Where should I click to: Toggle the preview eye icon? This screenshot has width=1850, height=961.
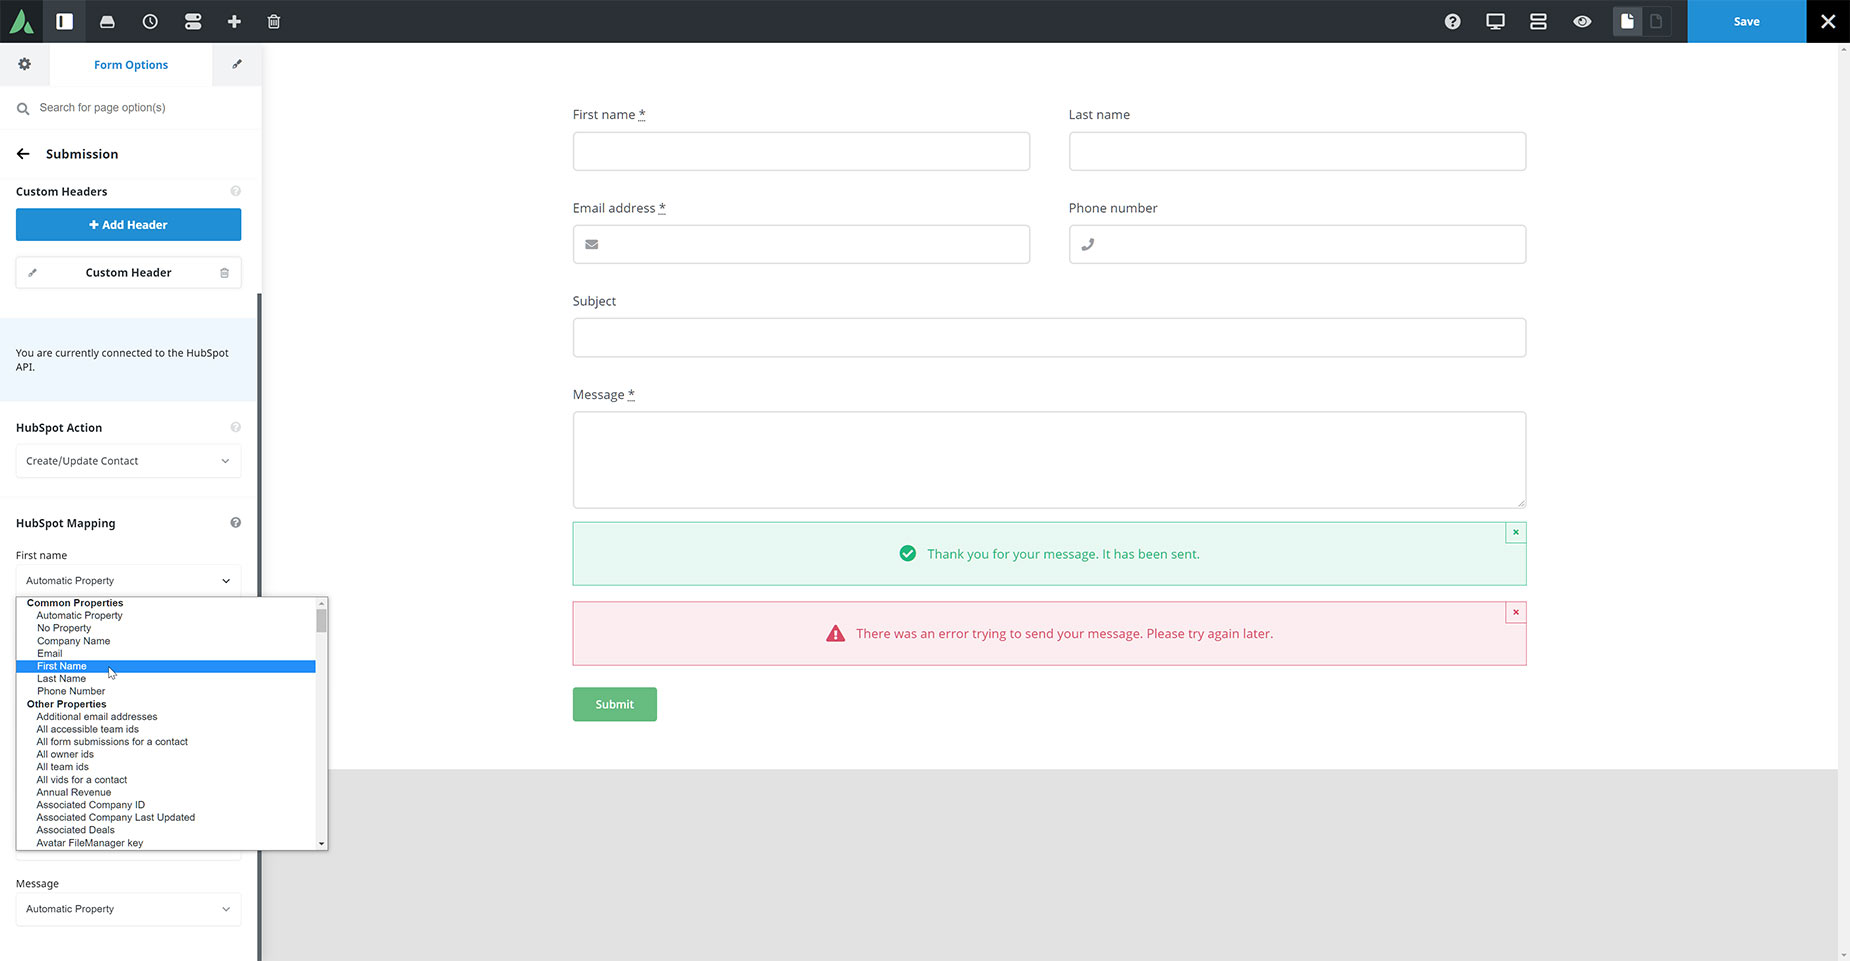(x=1582, y=21)
